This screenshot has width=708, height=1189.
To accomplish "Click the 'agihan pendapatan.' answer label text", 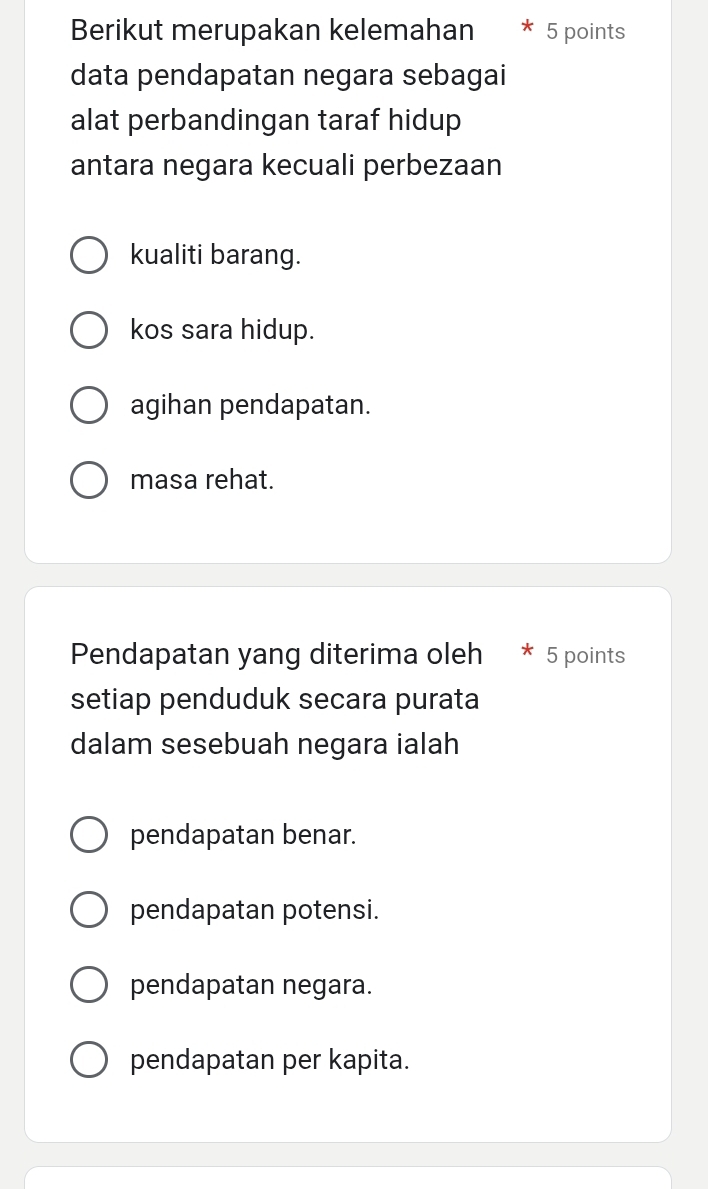I will (x=250, y=405).
